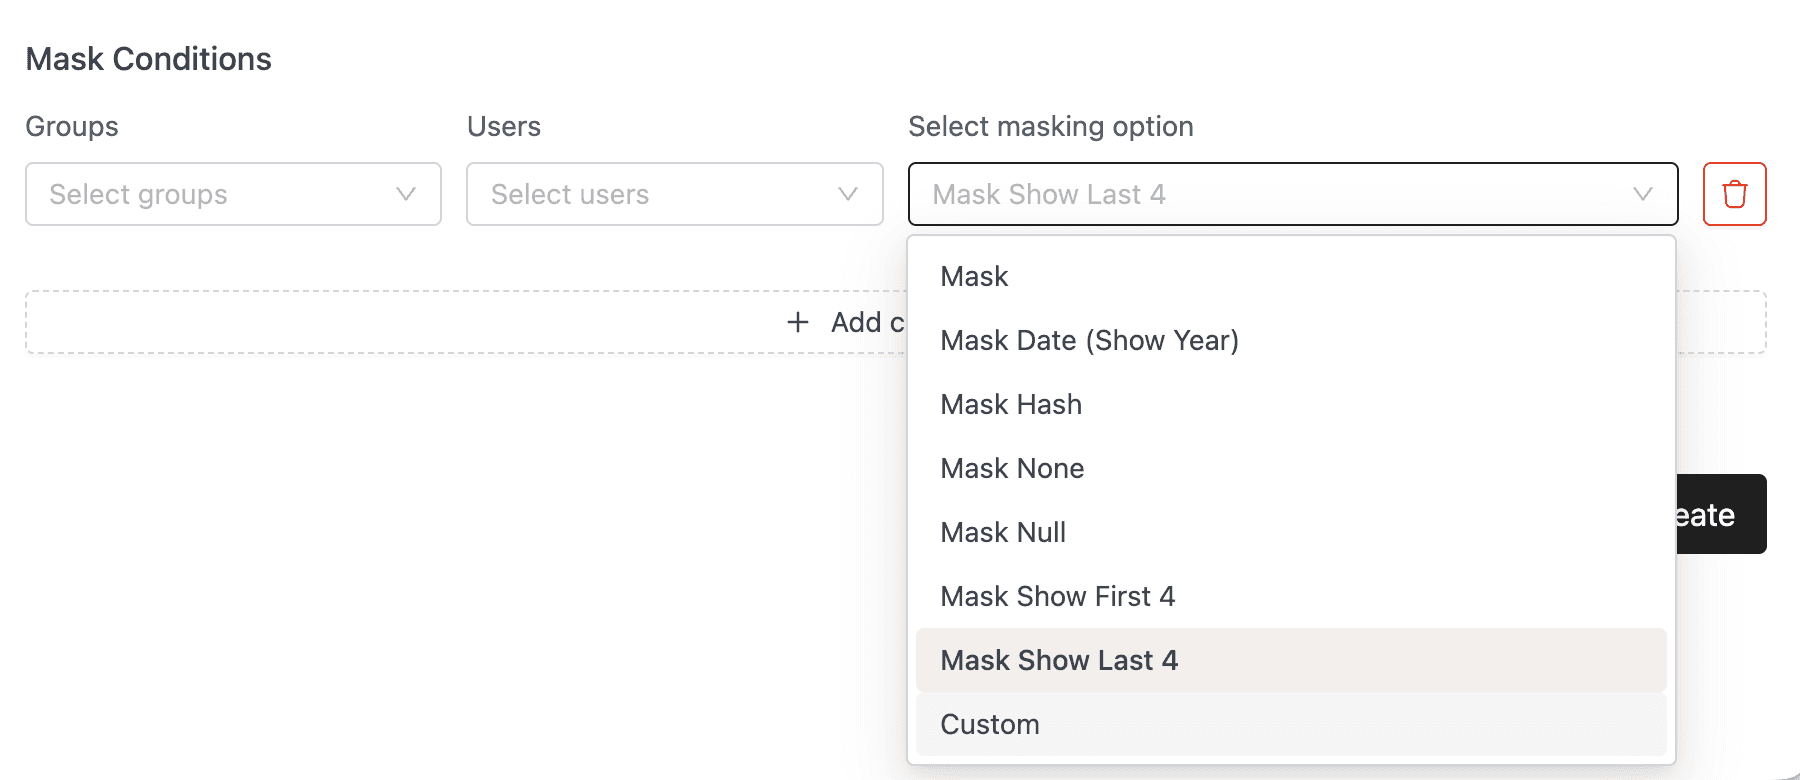This screenshot has height=780, width=1800.
Task: Re-select the highlighted Mask Show Last 4 option
Action: 1060,660
